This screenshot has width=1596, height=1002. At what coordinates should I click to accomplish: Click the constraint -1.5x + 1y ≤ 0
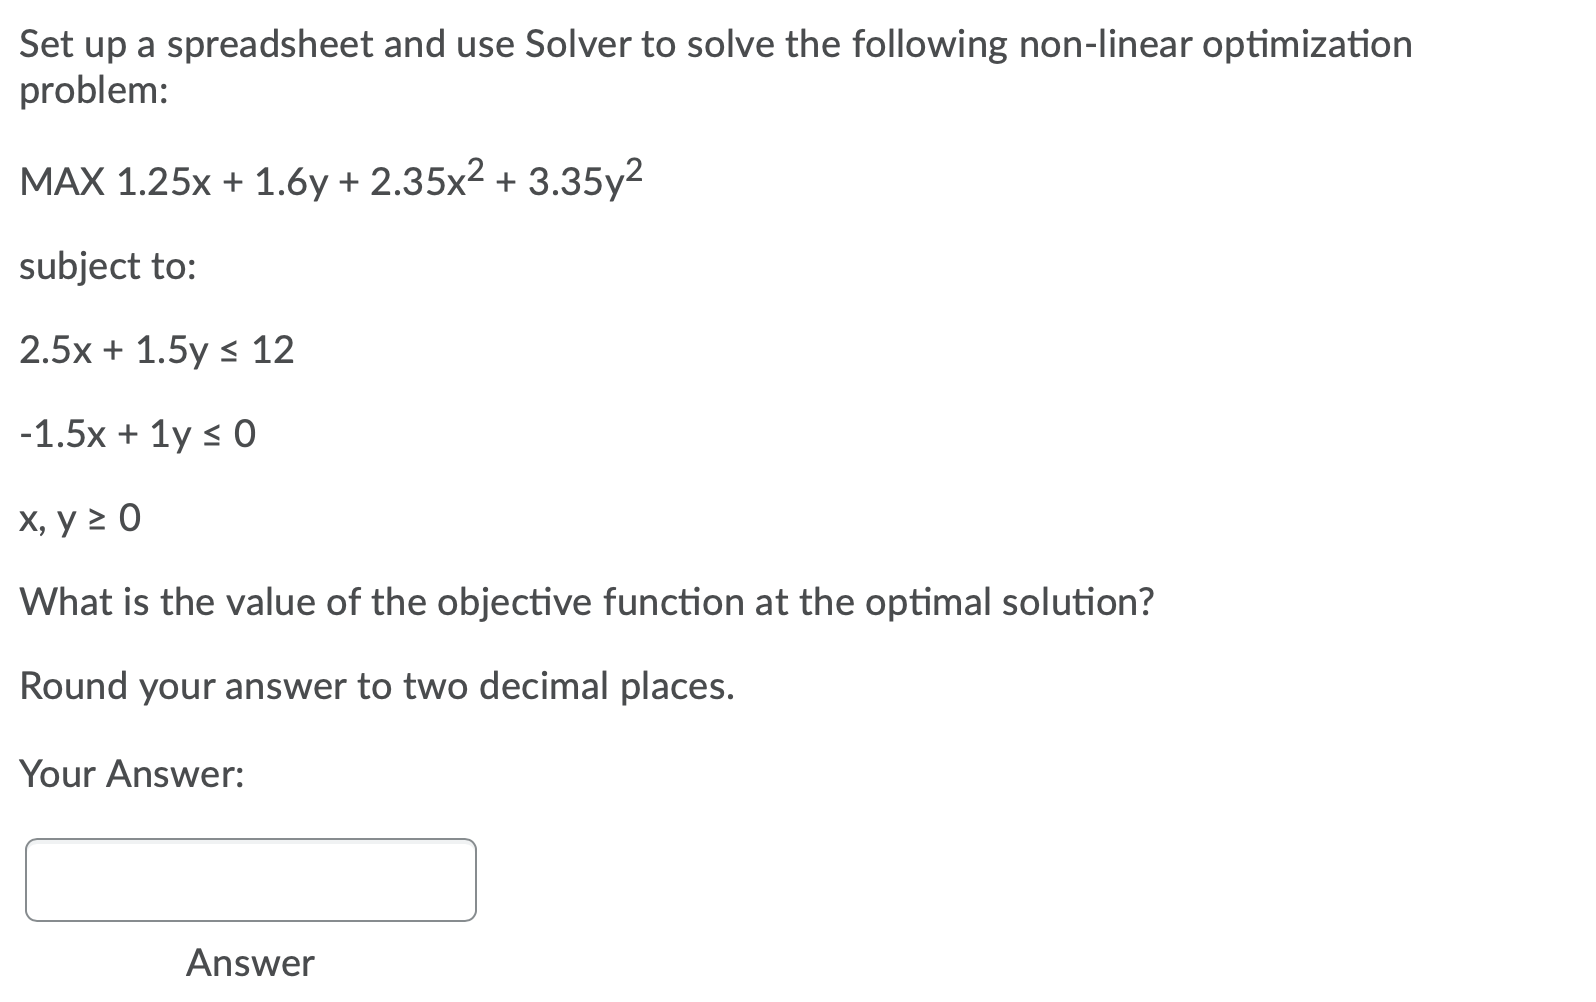(x=135, y=434)
